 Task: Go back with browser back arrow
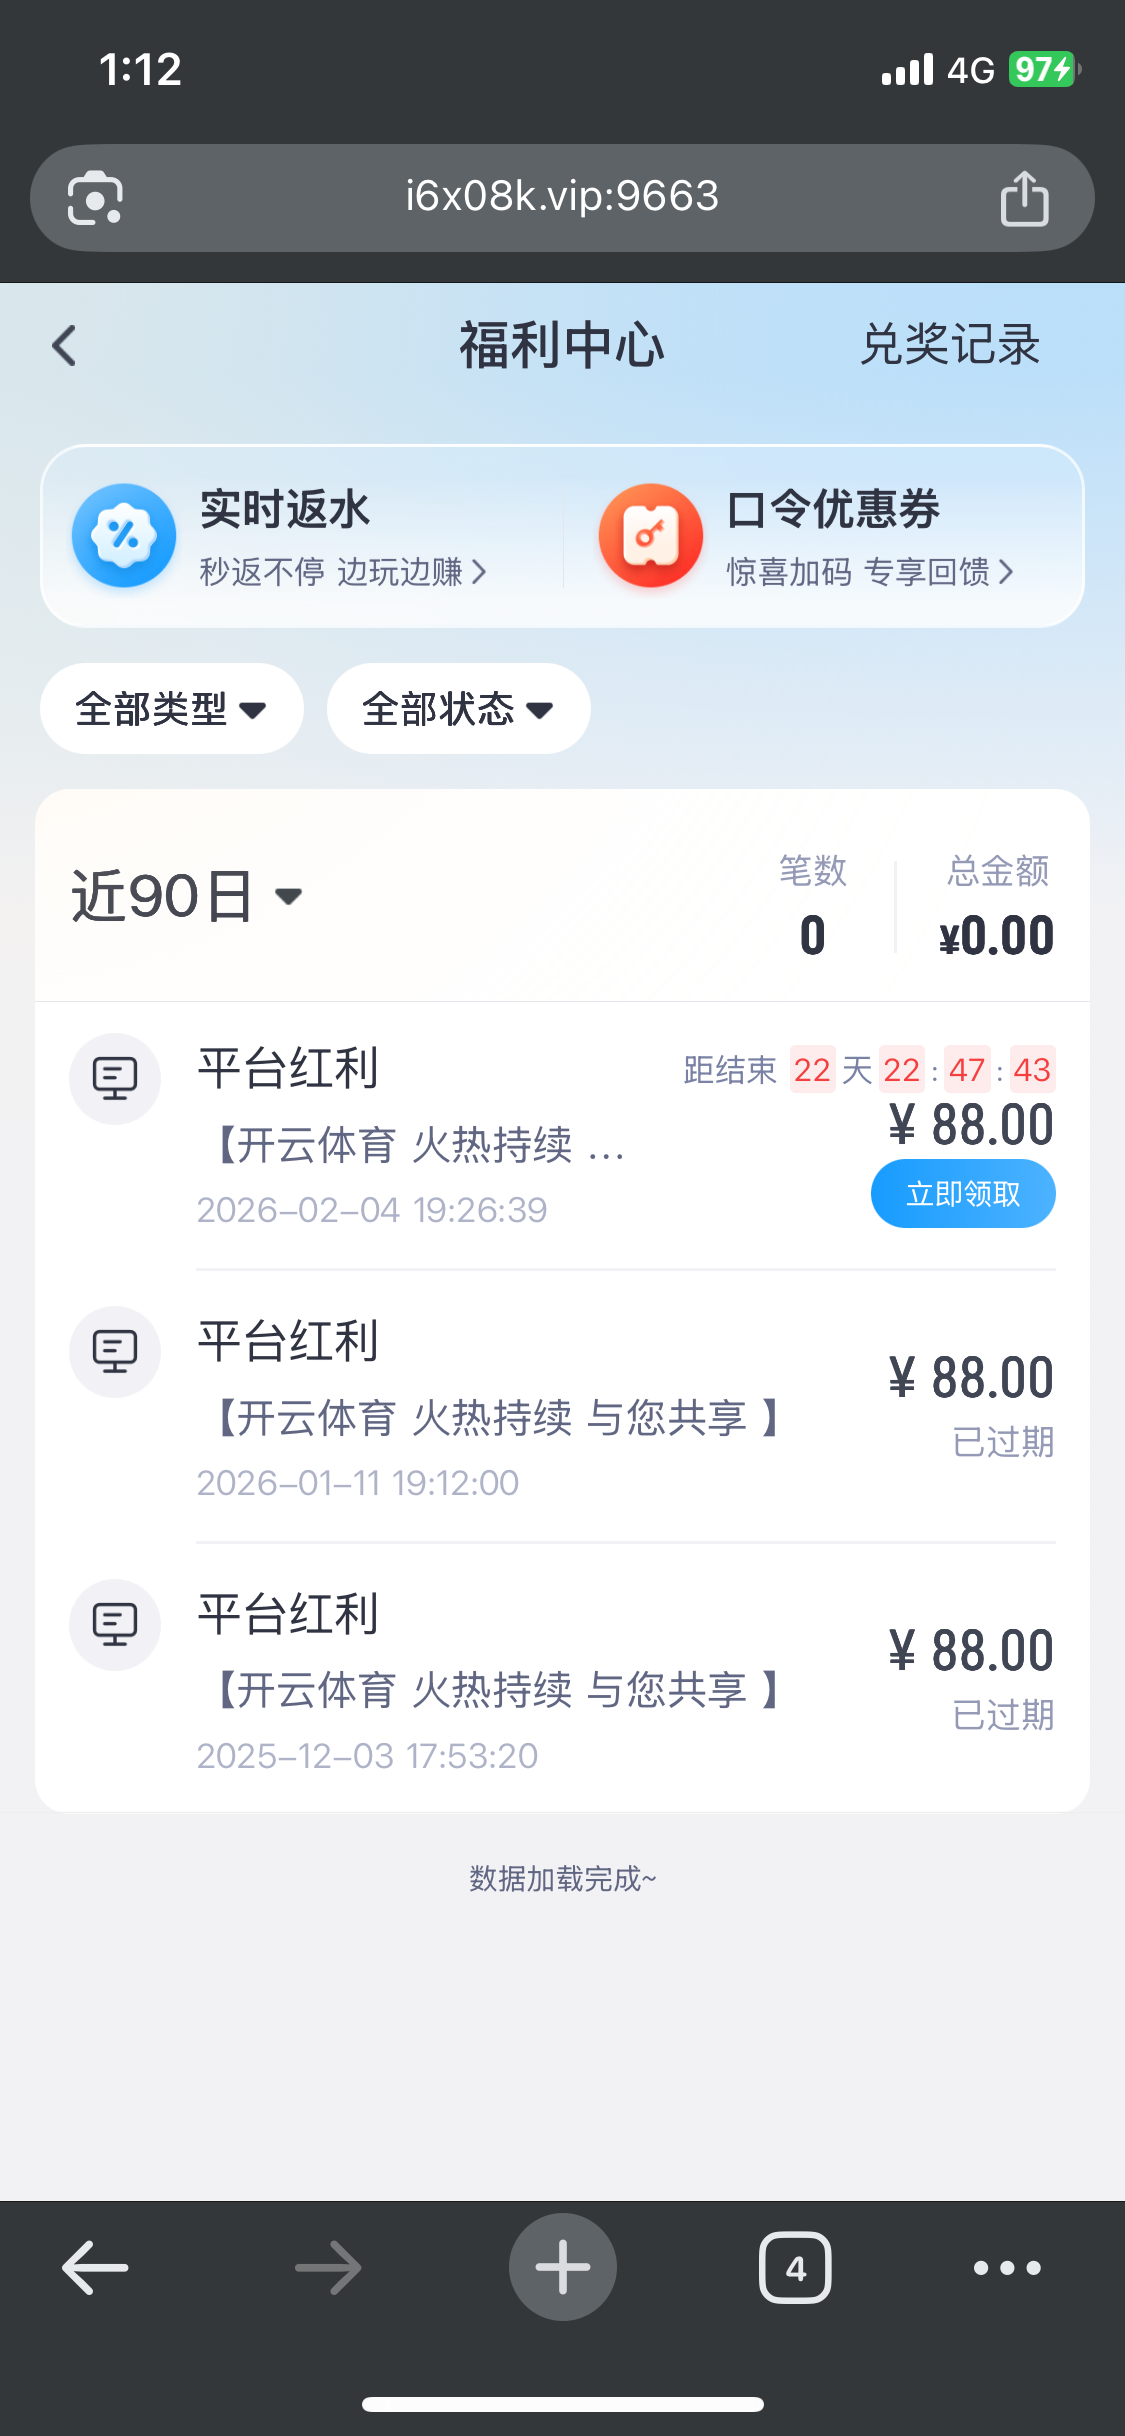coord(95,2267)
